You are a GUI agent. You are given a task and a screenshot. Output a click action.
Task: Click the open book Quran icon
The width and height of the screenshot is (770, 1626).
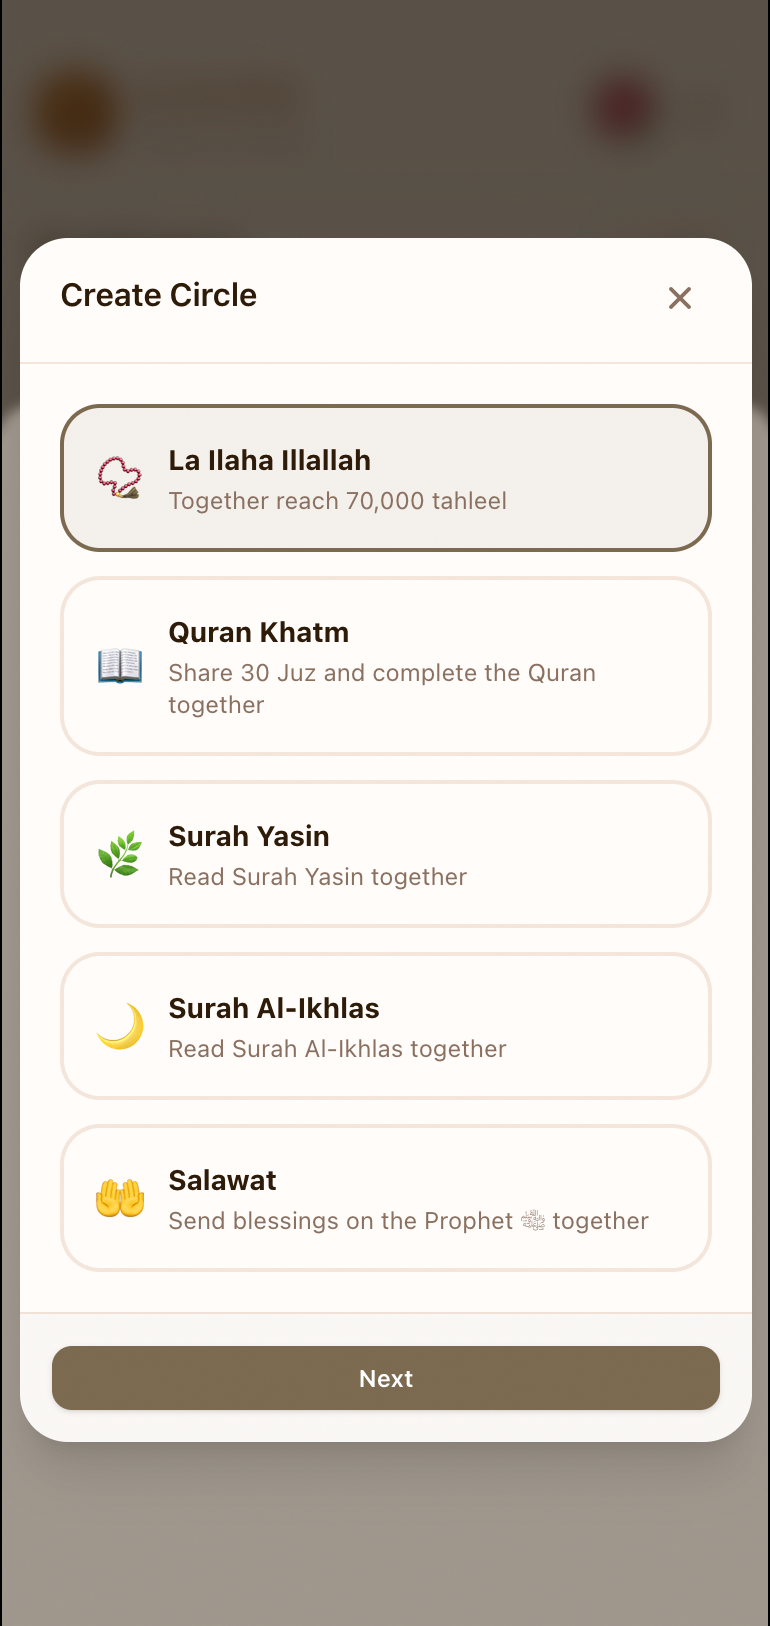click(120, 666)
